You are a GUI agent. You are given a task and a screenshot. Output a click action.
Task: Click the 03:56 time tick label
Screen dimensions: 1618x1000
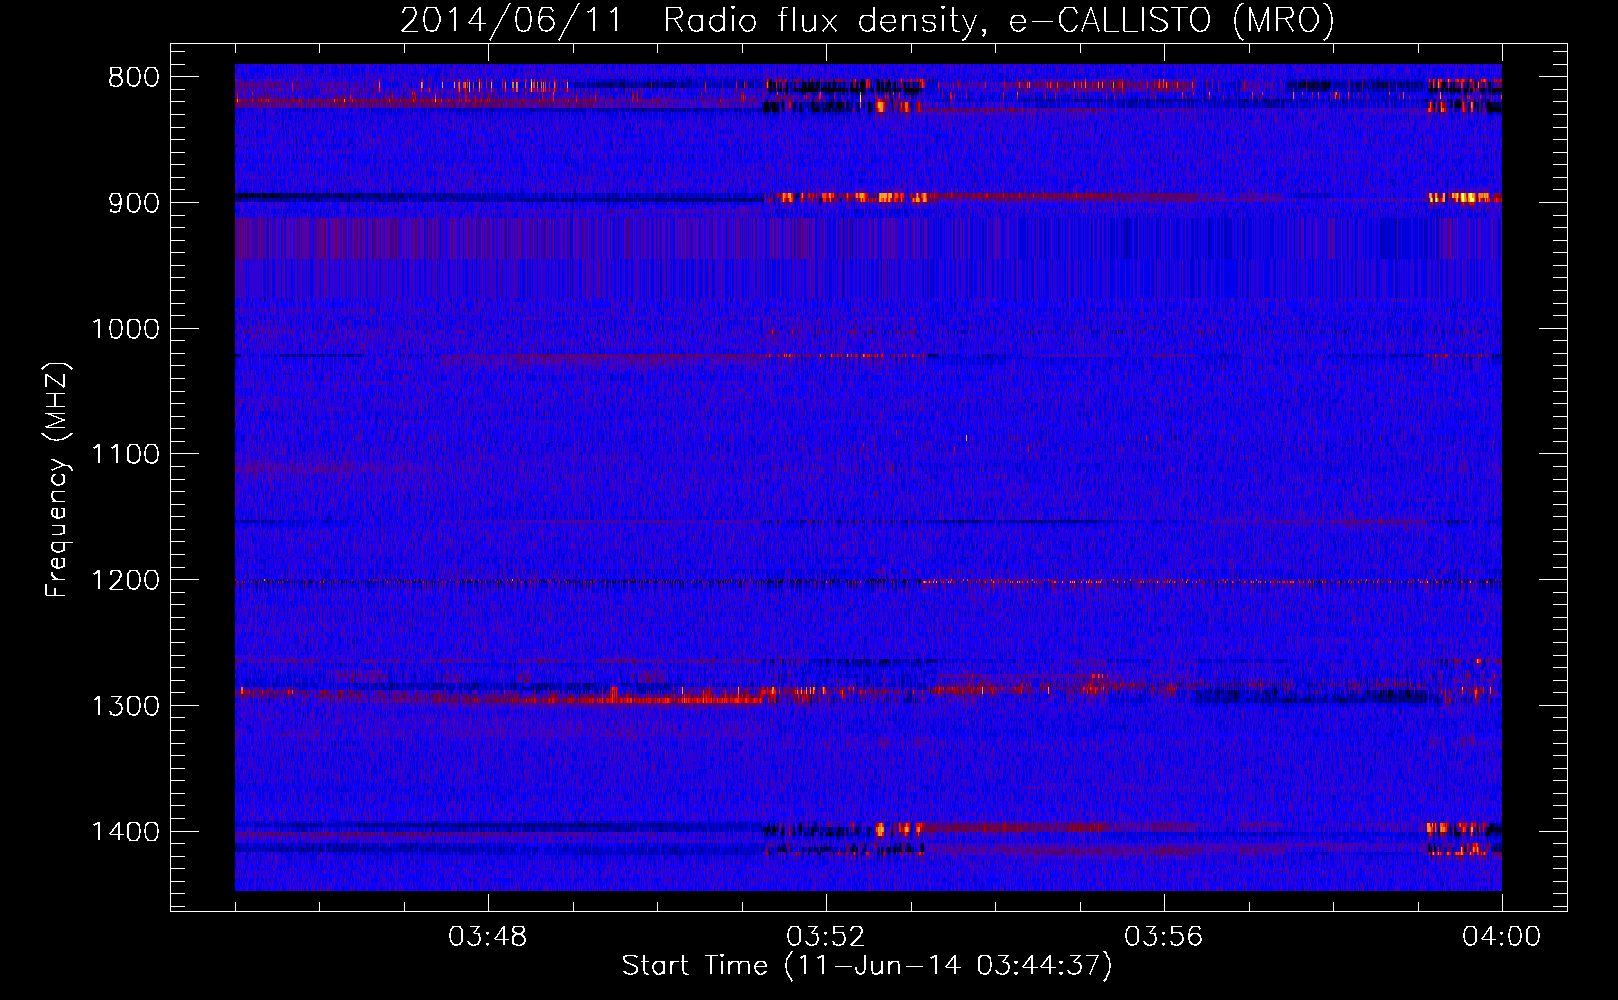point(1164,937)
